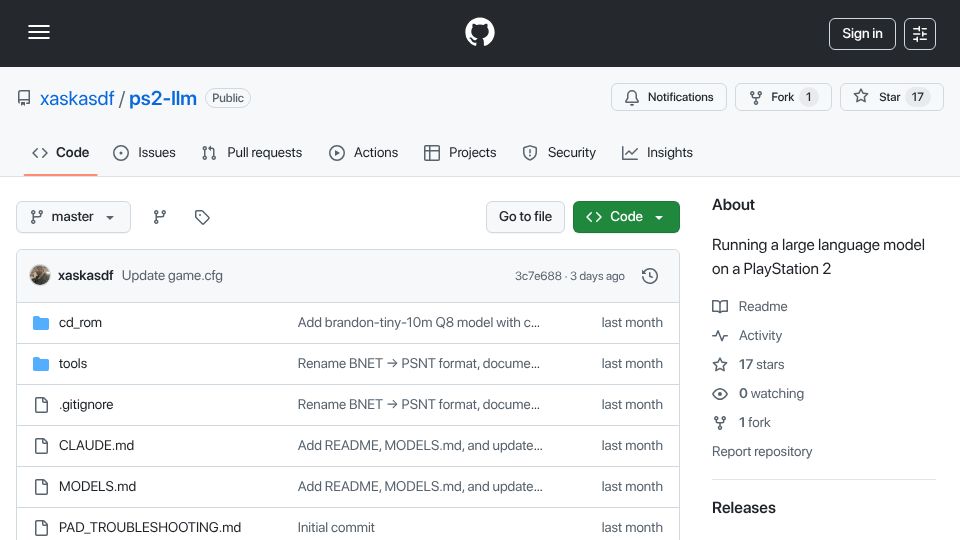Open the tools folder
Screen dimensions: 960x540
point(73,364)
